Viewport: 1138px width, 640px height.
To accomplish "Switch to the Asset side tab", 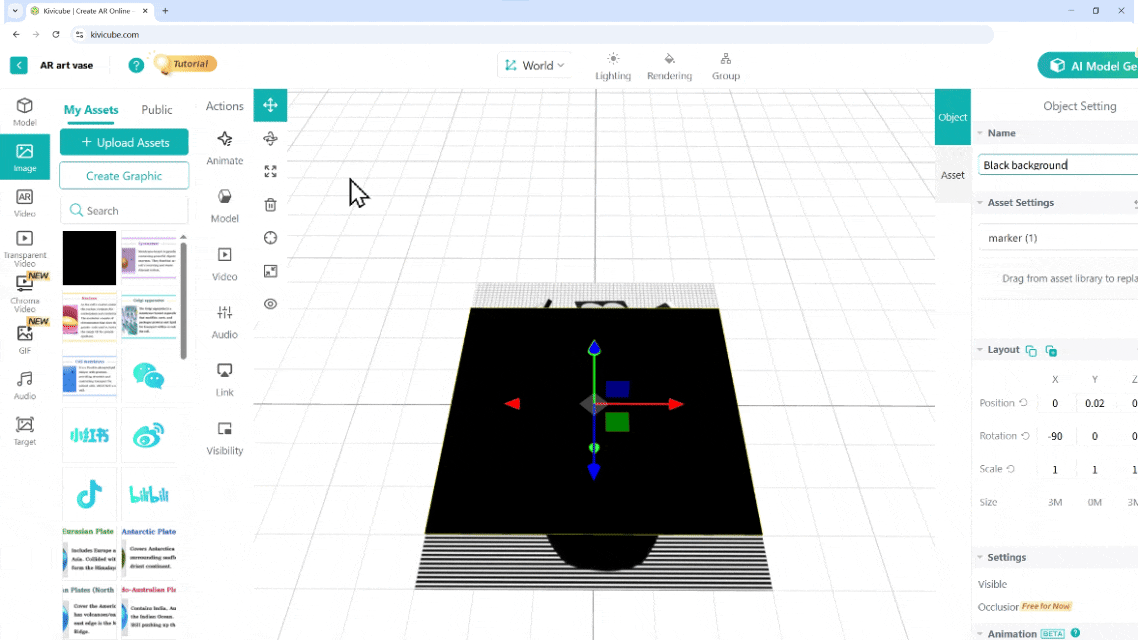I will pyautogui.click(x=952, y=175).
